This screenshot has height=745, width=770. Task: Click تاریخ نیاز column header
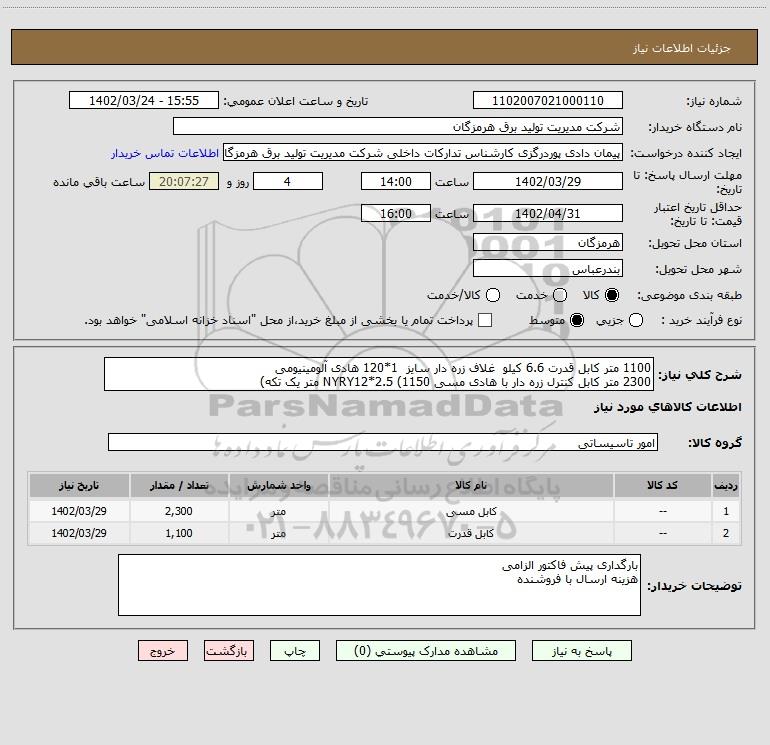pos(79,486)
